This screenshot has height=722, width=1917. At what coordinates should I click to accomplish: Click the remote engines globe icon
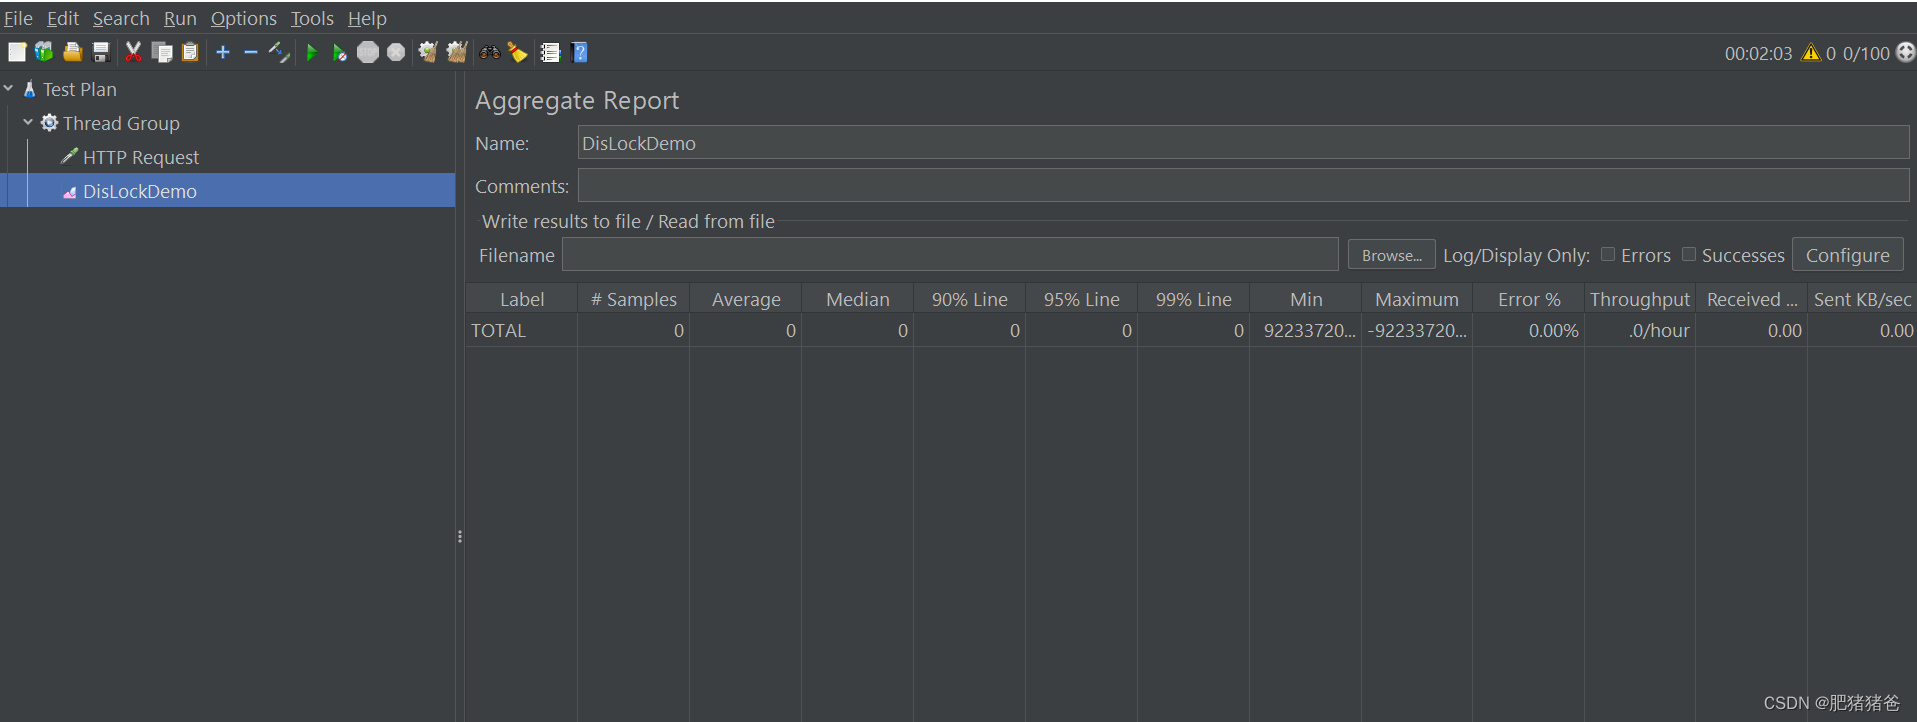(x=1906, y=52)
